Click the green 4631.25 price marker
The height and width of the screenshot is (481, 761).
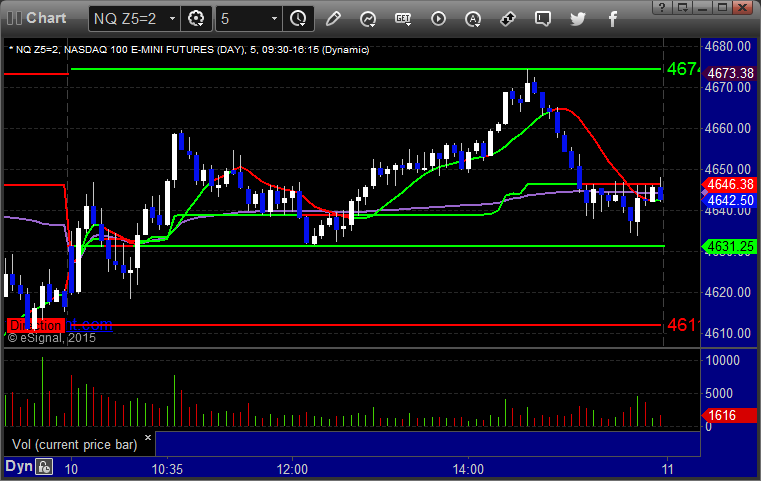click(730, 247)
